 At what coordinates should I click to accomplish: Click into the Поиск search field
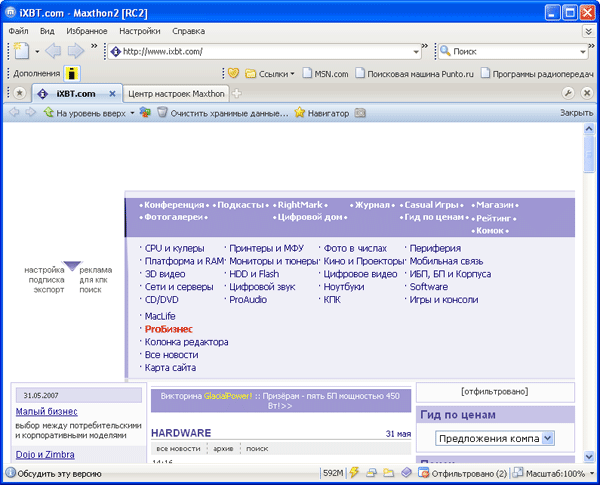point(515,51)
